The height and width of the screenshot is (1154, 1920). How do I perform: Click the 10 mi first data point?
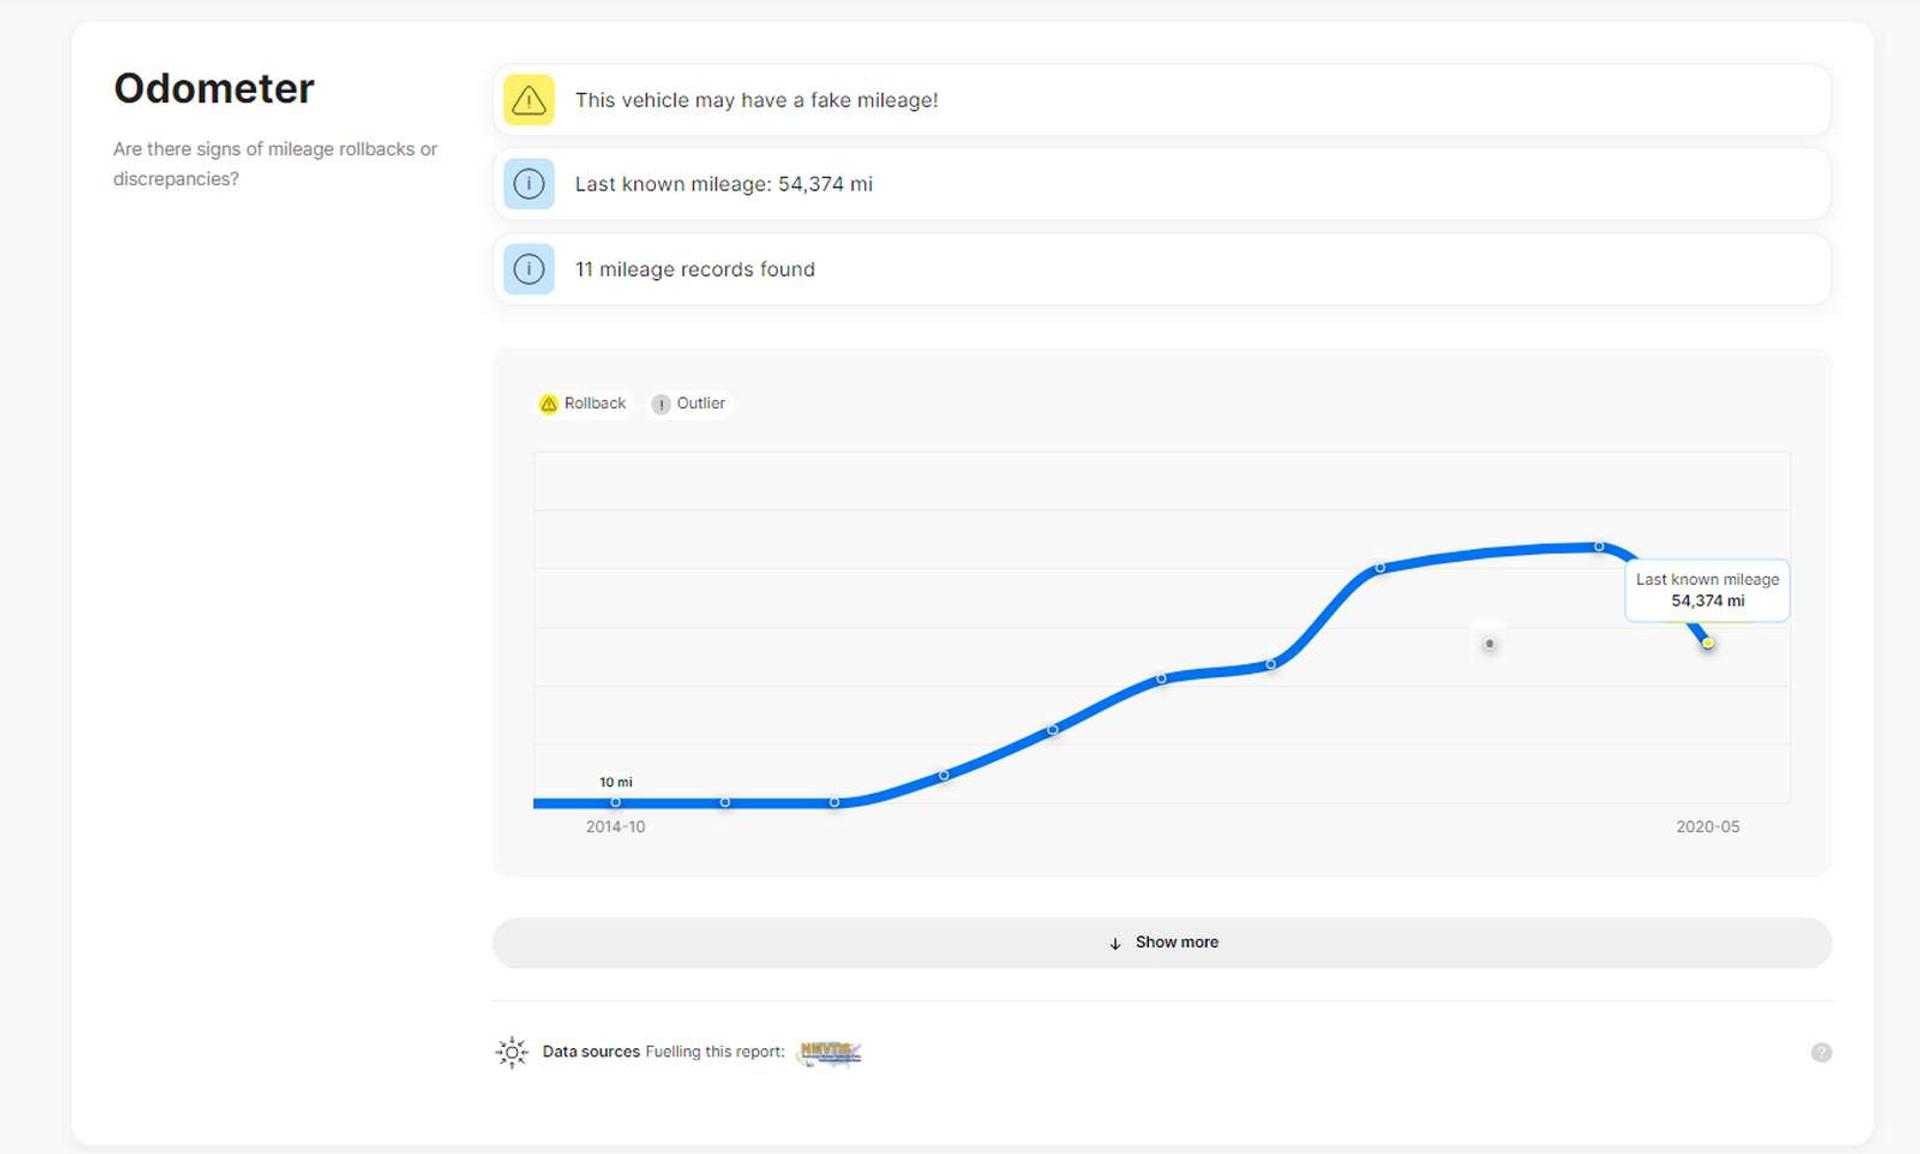tap(615, 802)
